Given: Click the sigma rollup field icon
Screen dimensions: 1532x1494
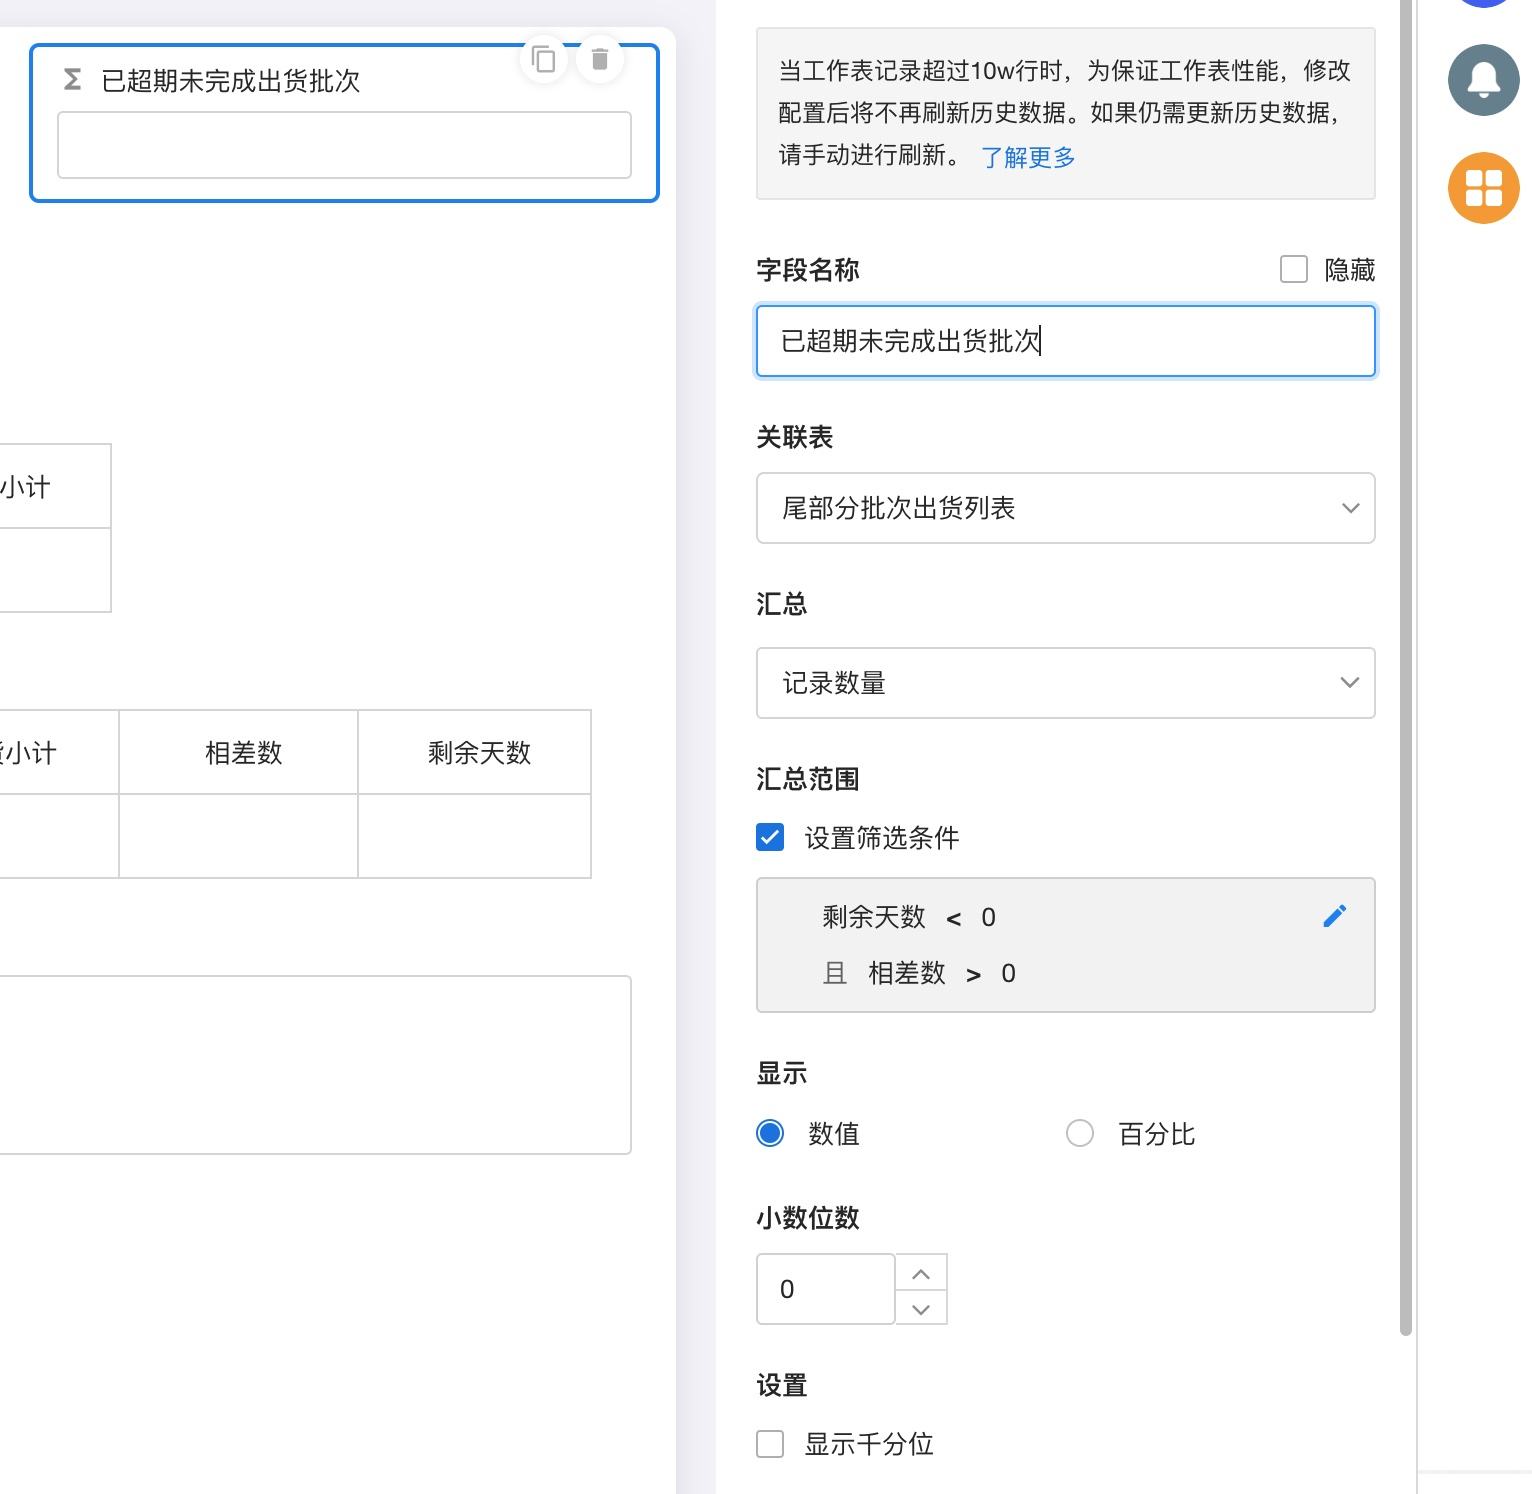Looking at the screenshot, I should pos(72,80).
